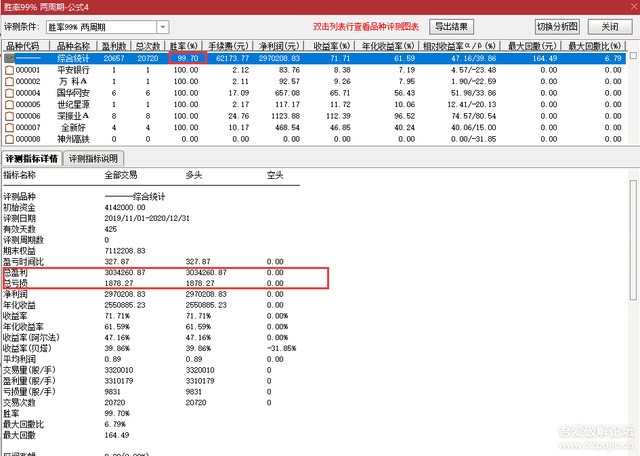Click the 交易次数 label in details
Image resolution: width=640 pixels, height=456 pixels.
coord(19,403)
